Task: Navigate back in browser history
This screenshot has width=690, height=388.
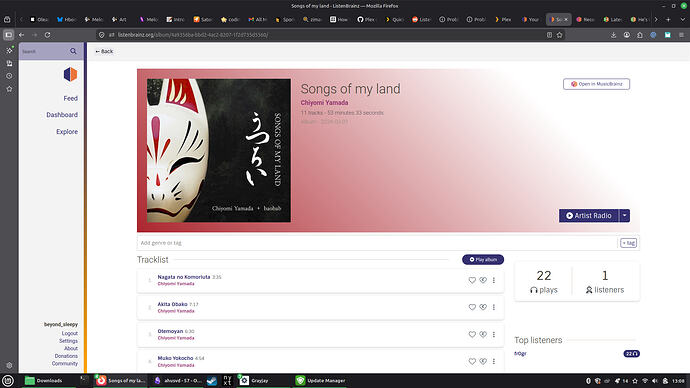Action: pyautogui.click(x=21, y=35)
